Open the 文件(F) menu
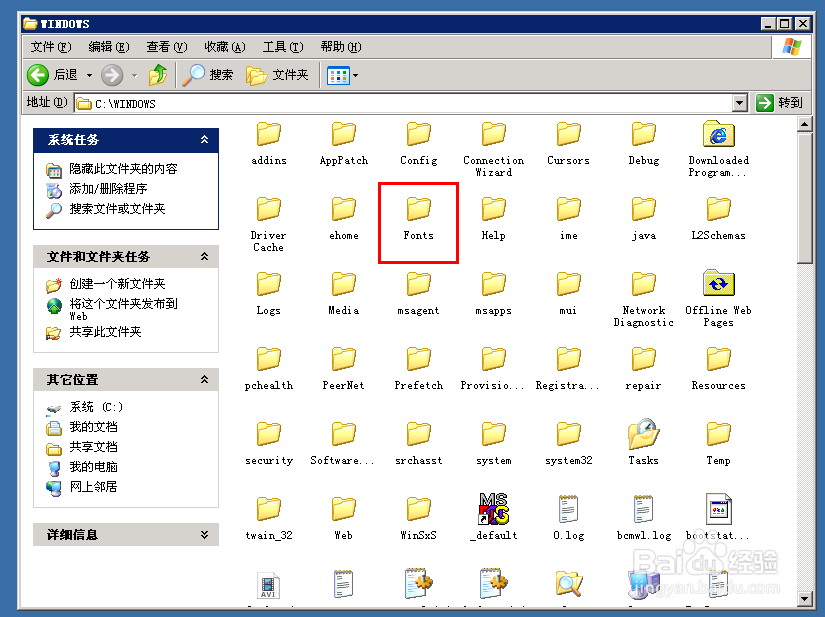The width and height of the screenshot is (825, 617). click(51, 47)
